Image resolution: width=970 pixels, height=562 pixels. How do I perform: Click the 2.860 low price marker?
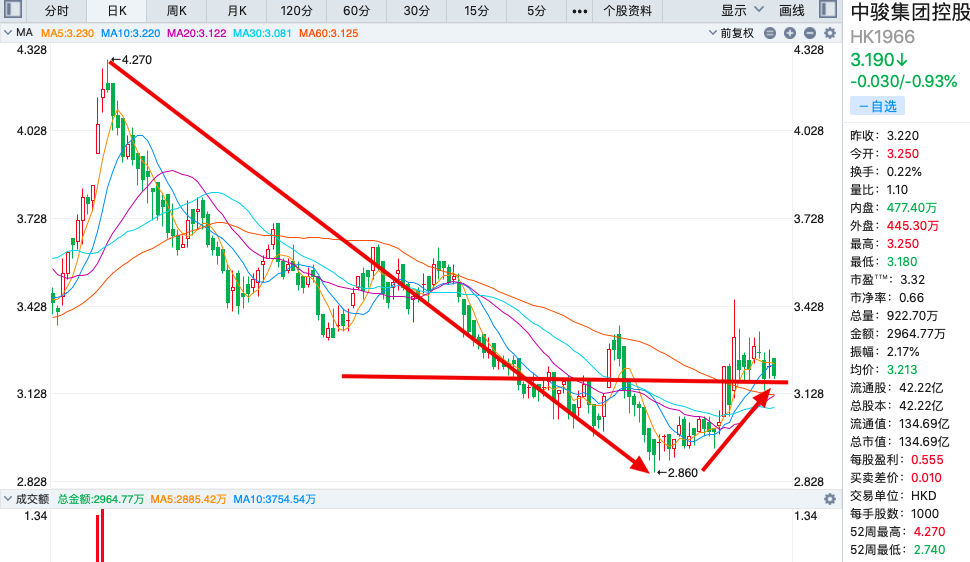tap(677, 473)
